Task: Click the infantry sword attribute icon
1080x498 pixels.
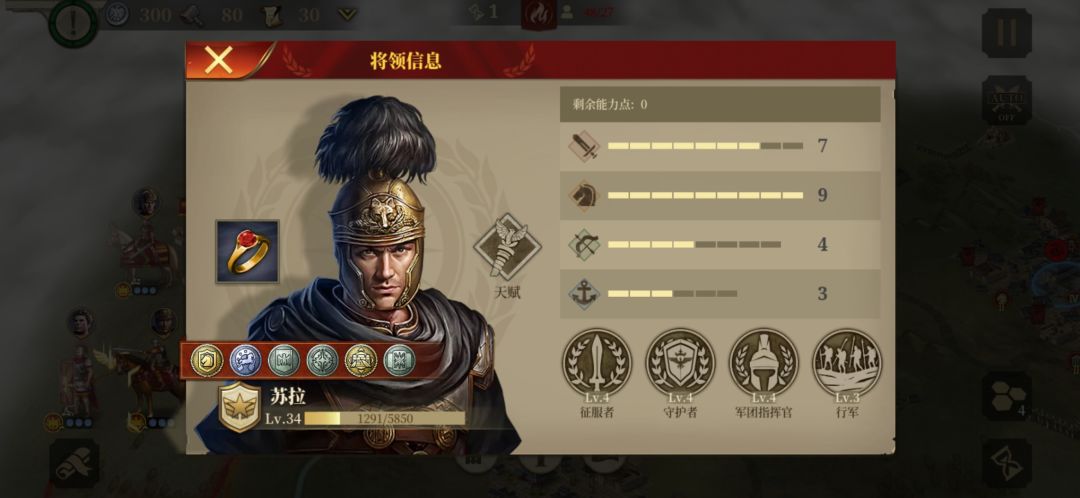Action: click(584, 146)
